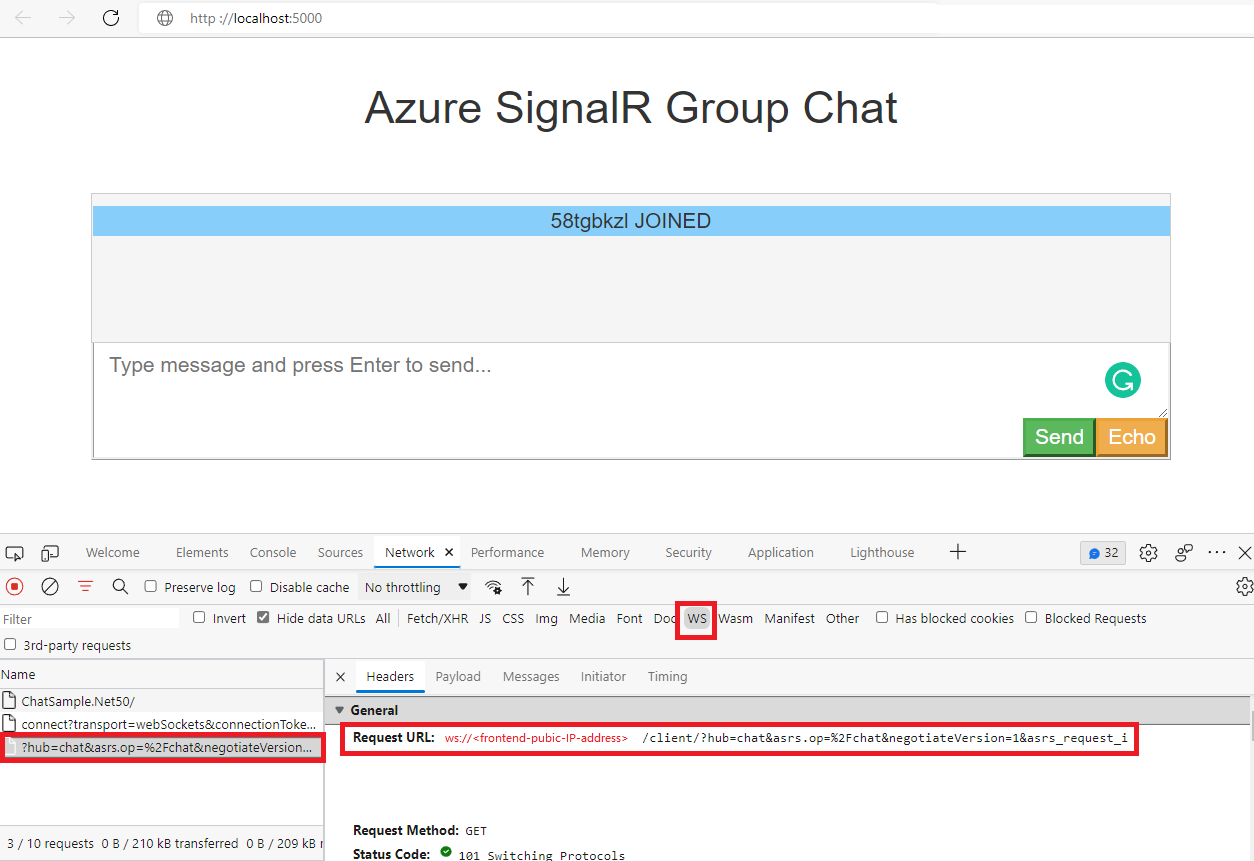Open the network search magnifier

point(120,586)
